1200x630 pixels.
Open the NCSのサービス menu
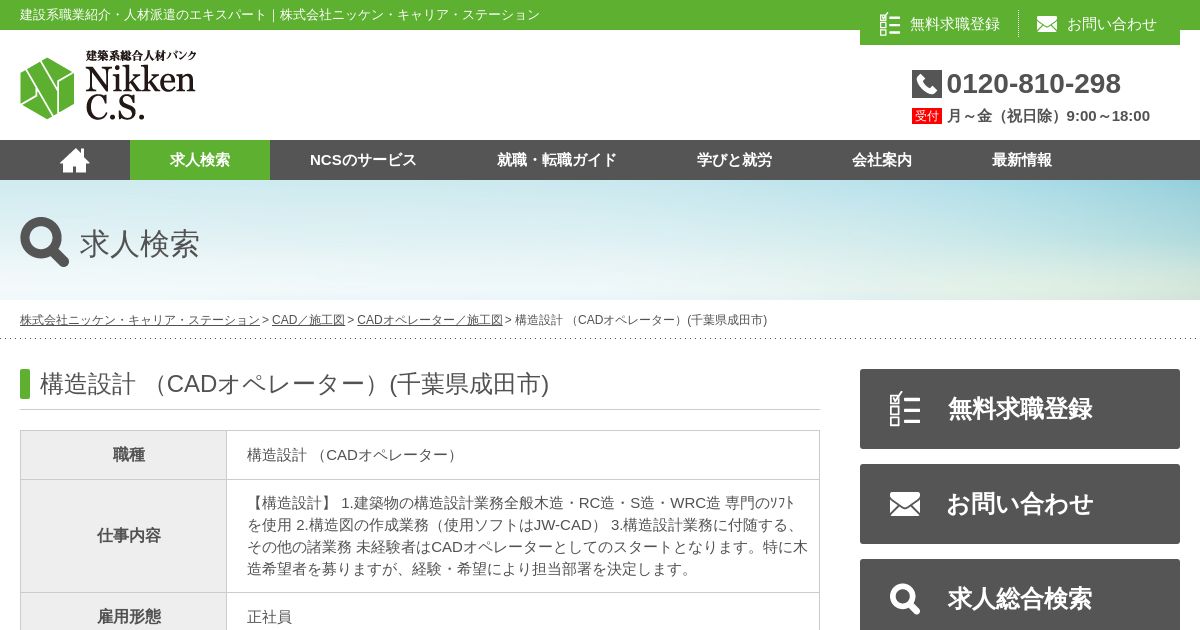click(363, 160)
